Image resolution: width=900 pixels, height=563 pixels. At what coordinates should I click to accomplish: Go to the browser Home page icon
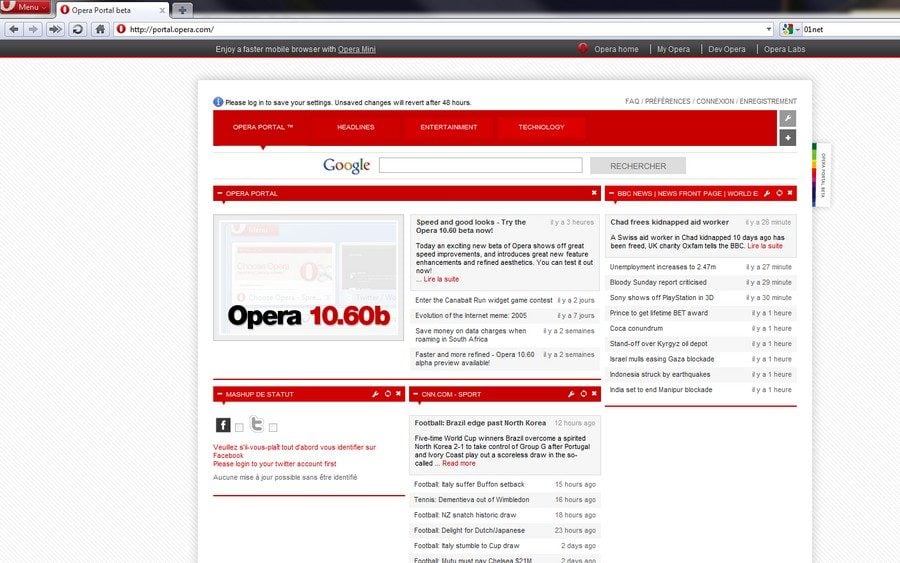click(100, 29)
